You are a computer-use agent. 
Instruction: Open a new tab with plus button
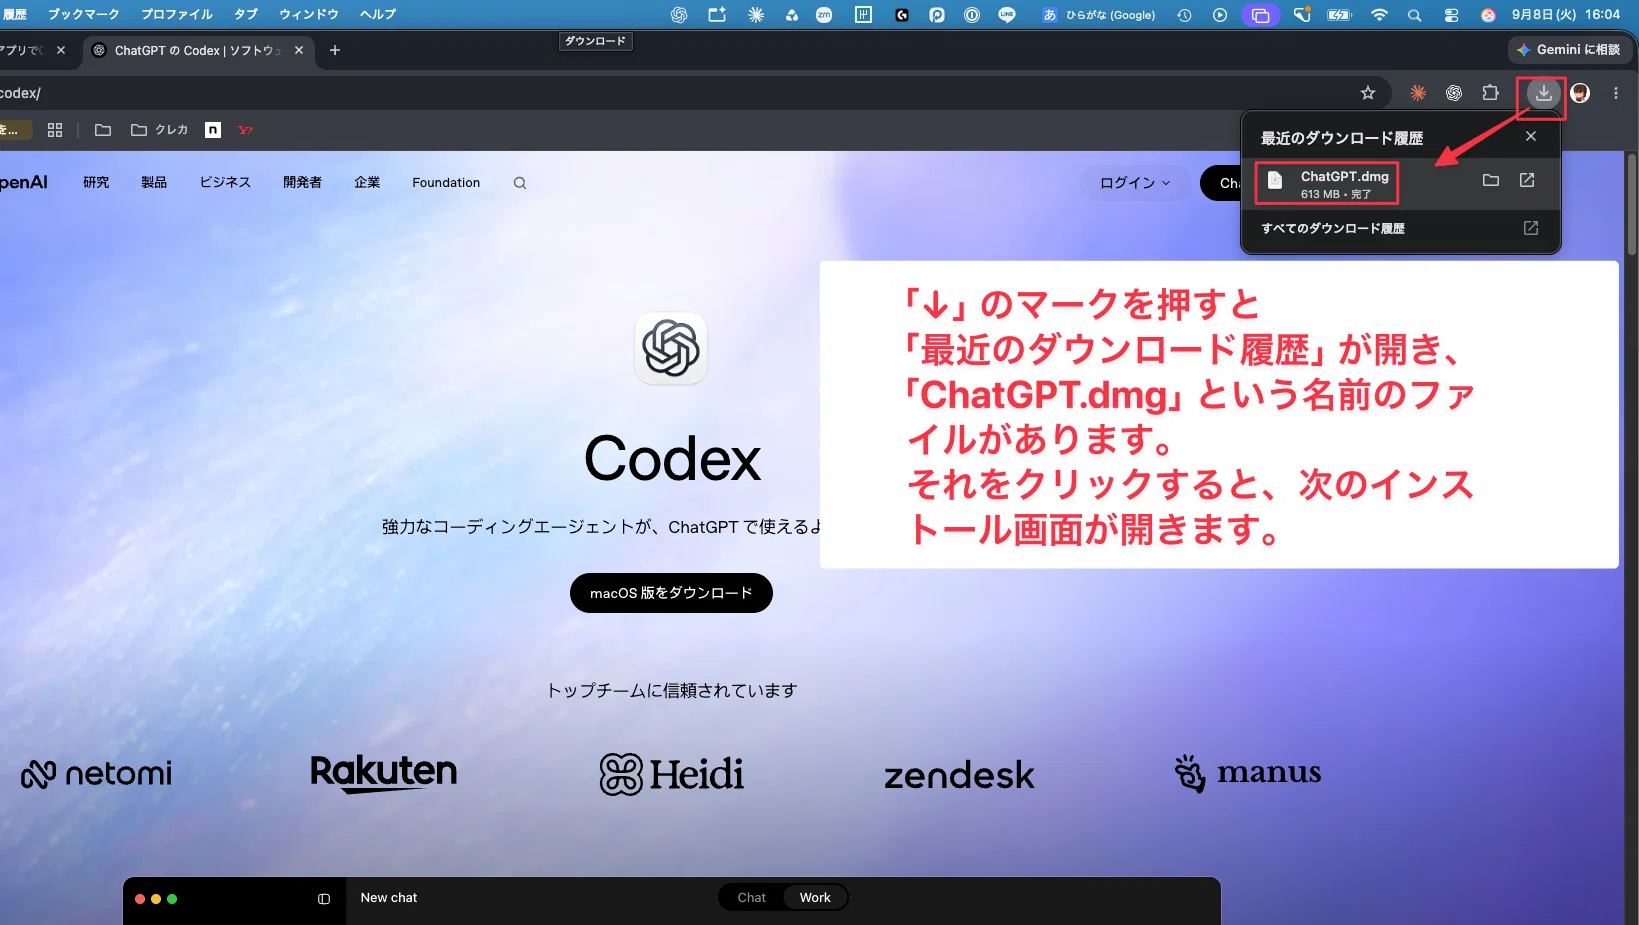click(335, 50)
